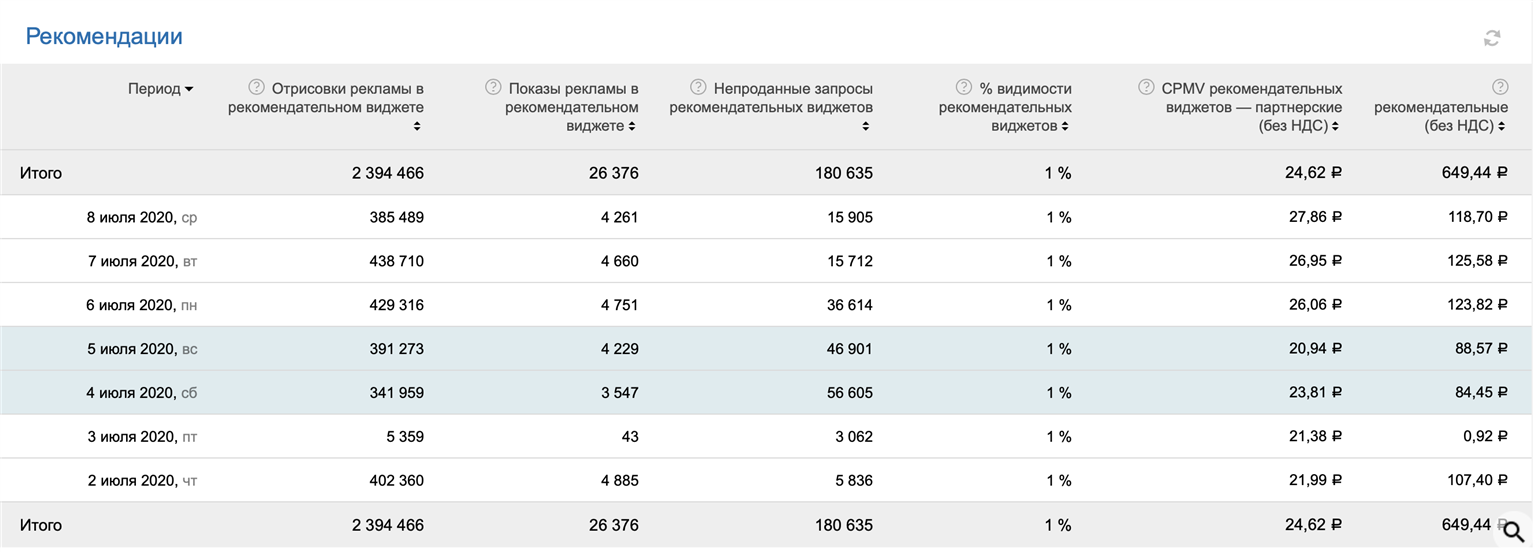Open help icon for Отрисовки рекламы column
The width and height of the screenshot is (1536, 553).
pyautogui.click(x=256, y=87)
